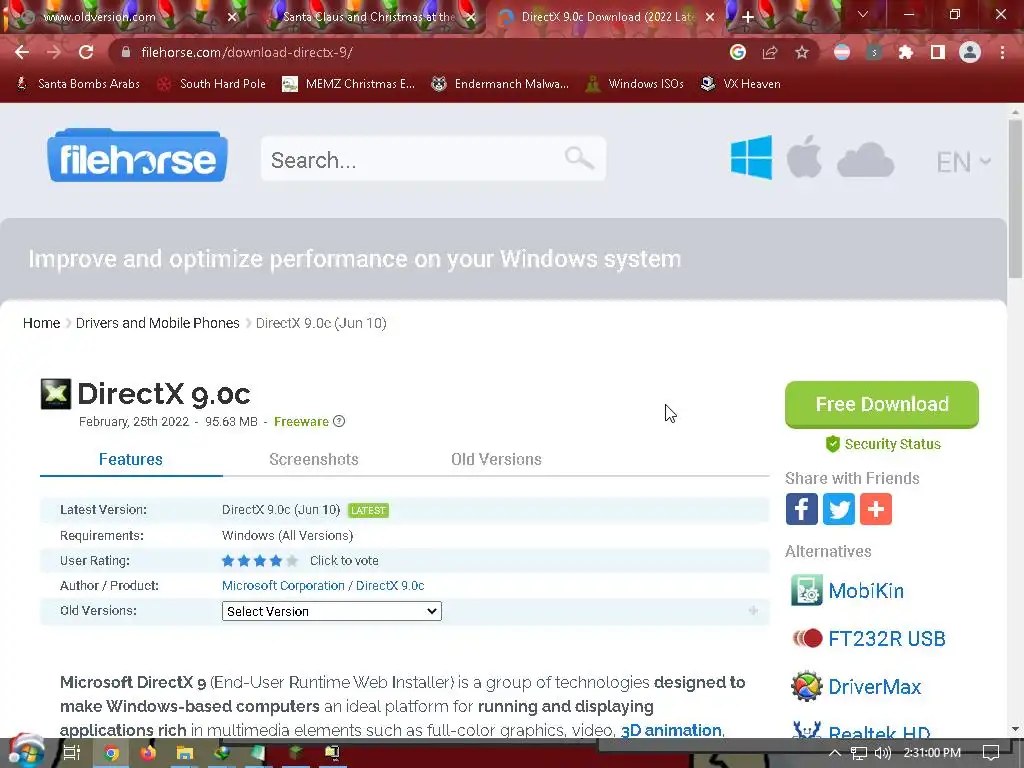Open the Chrome profile avatar
1024x768 pixels.
click(970, 52)
